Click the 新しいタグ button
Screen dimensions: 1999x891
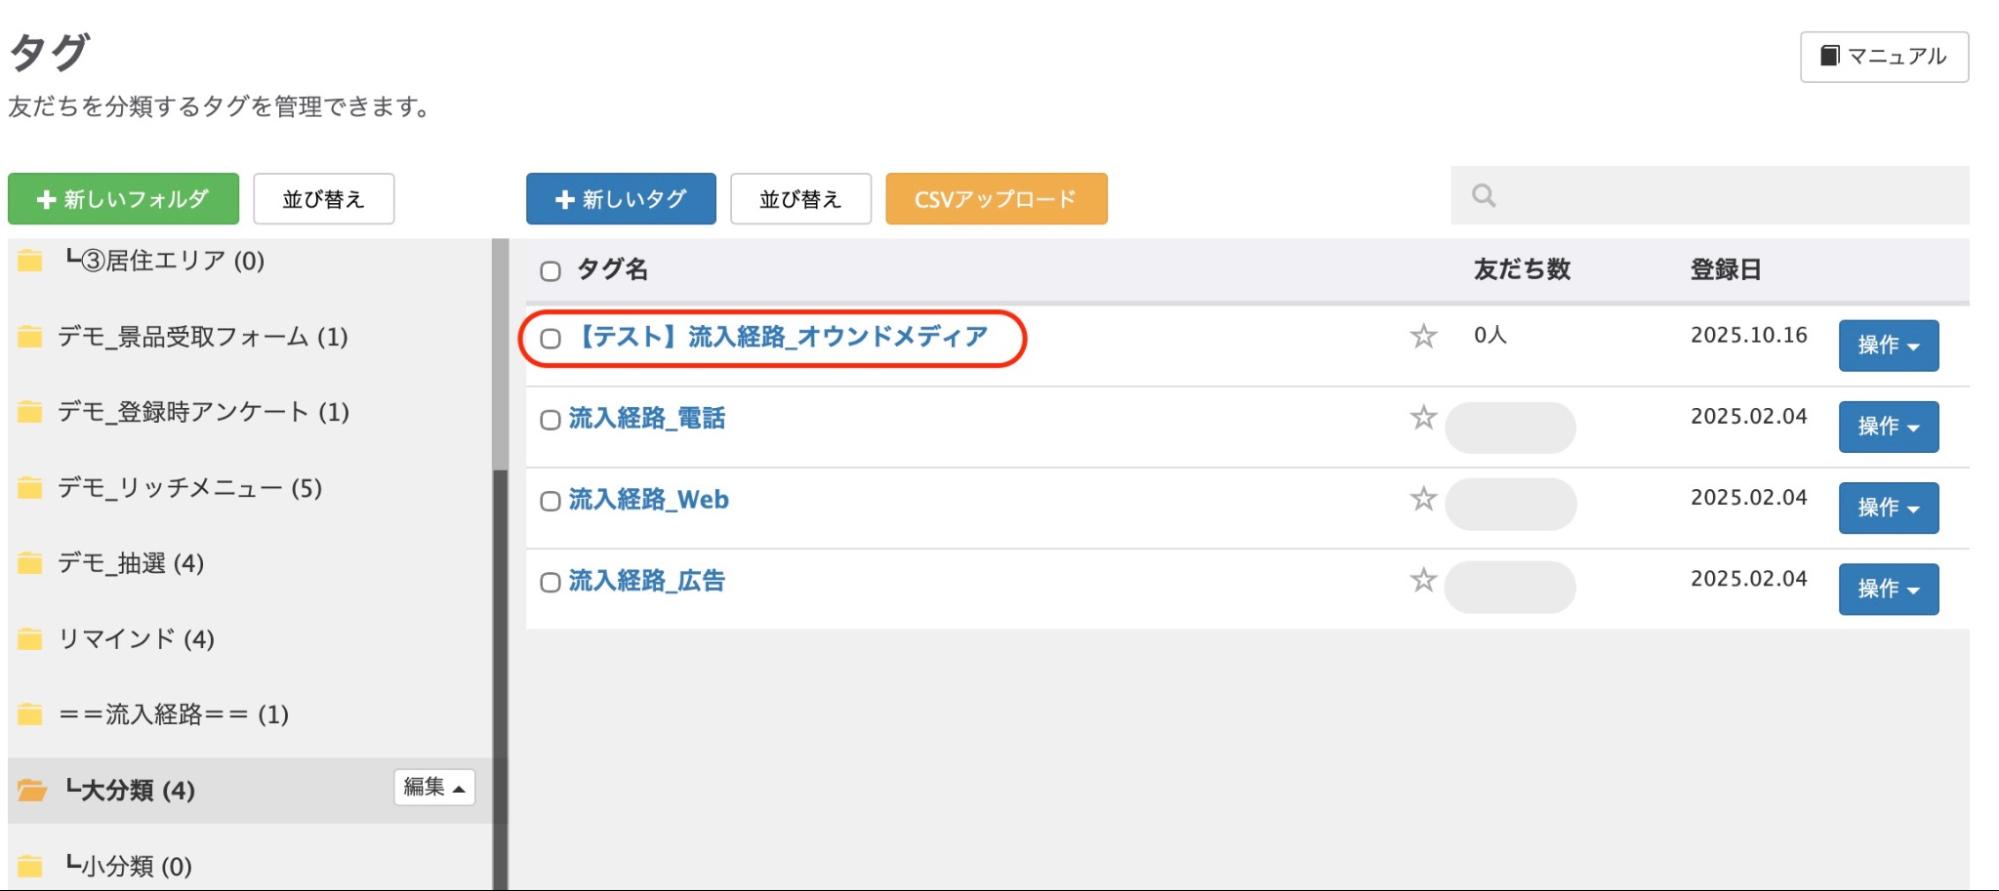pyautogui.click(x=621, y=199)
